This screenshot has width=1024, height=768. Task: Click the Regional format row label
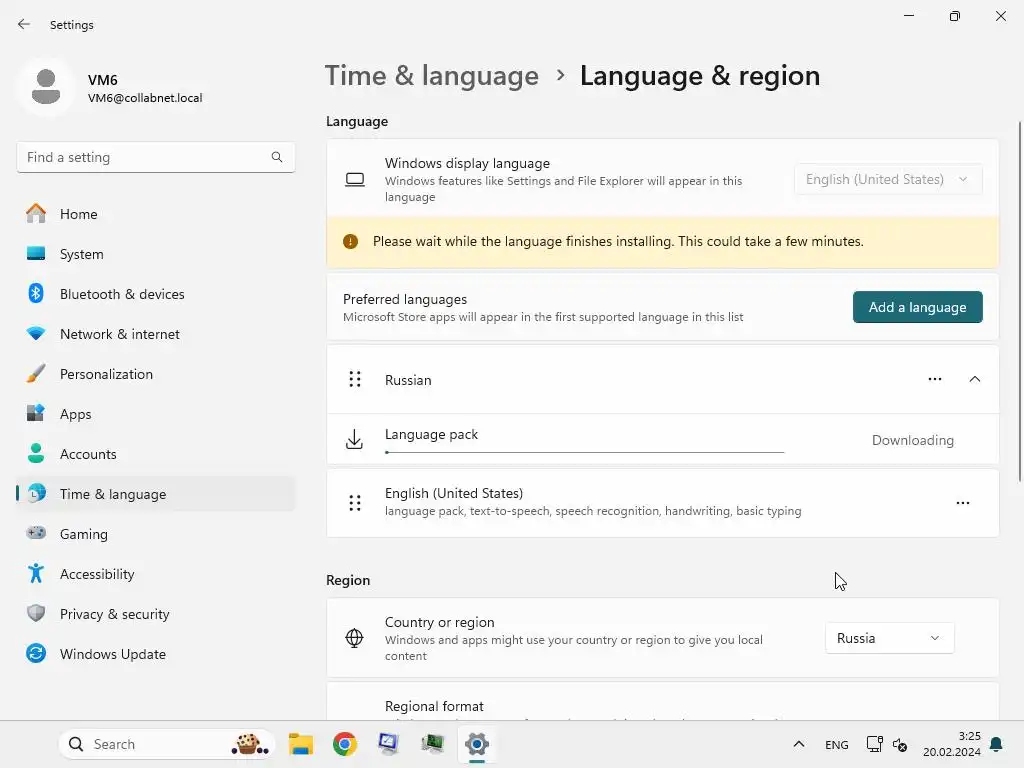tap(434, 706)
